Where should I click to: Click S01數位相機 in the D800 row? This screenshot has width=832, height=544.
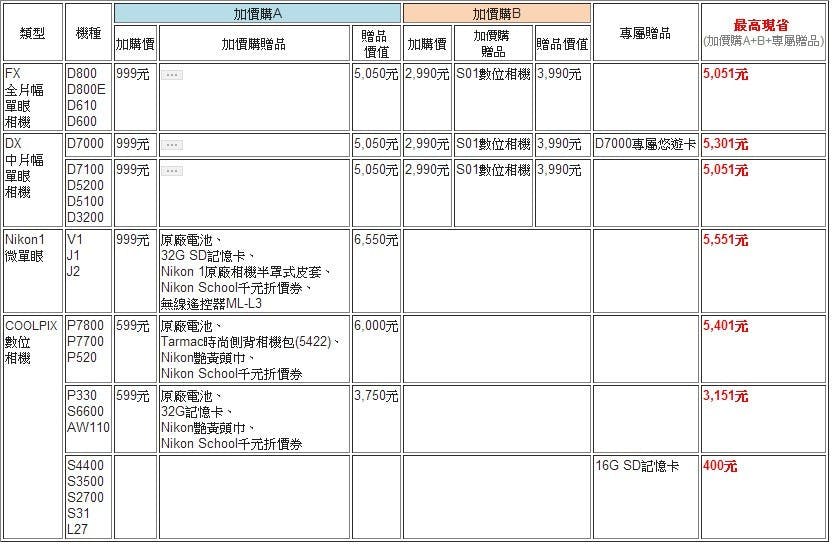(493, 74)
